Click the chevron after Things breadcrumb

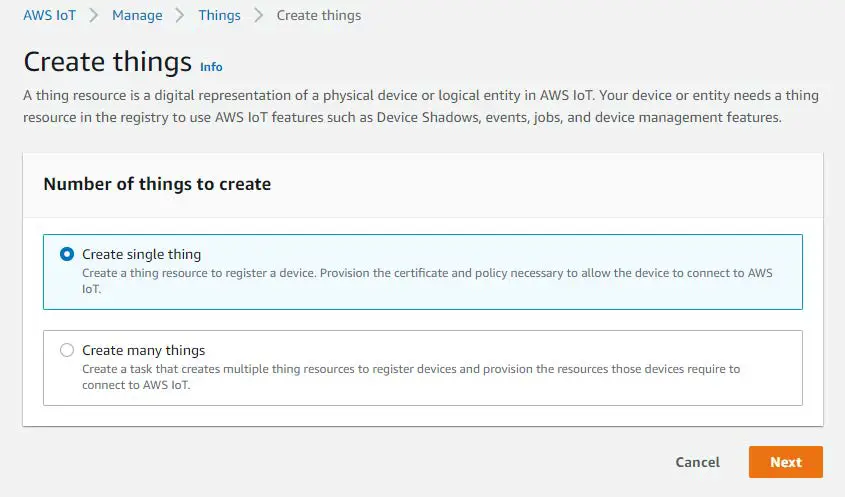point(258,15)
